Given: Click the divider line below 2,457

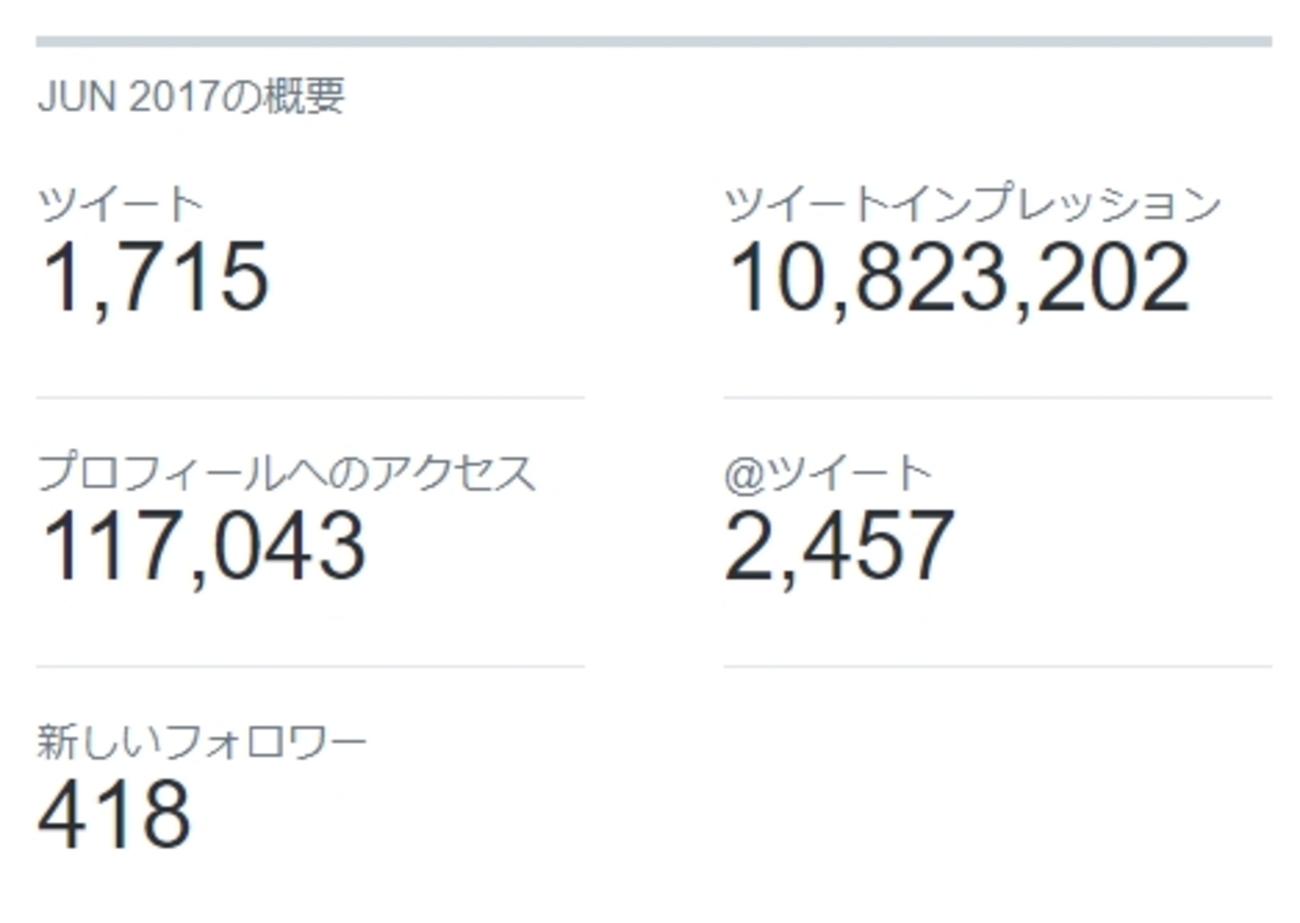Looking at the screenshot, I should pyautogui.click(x=997, y=666).
